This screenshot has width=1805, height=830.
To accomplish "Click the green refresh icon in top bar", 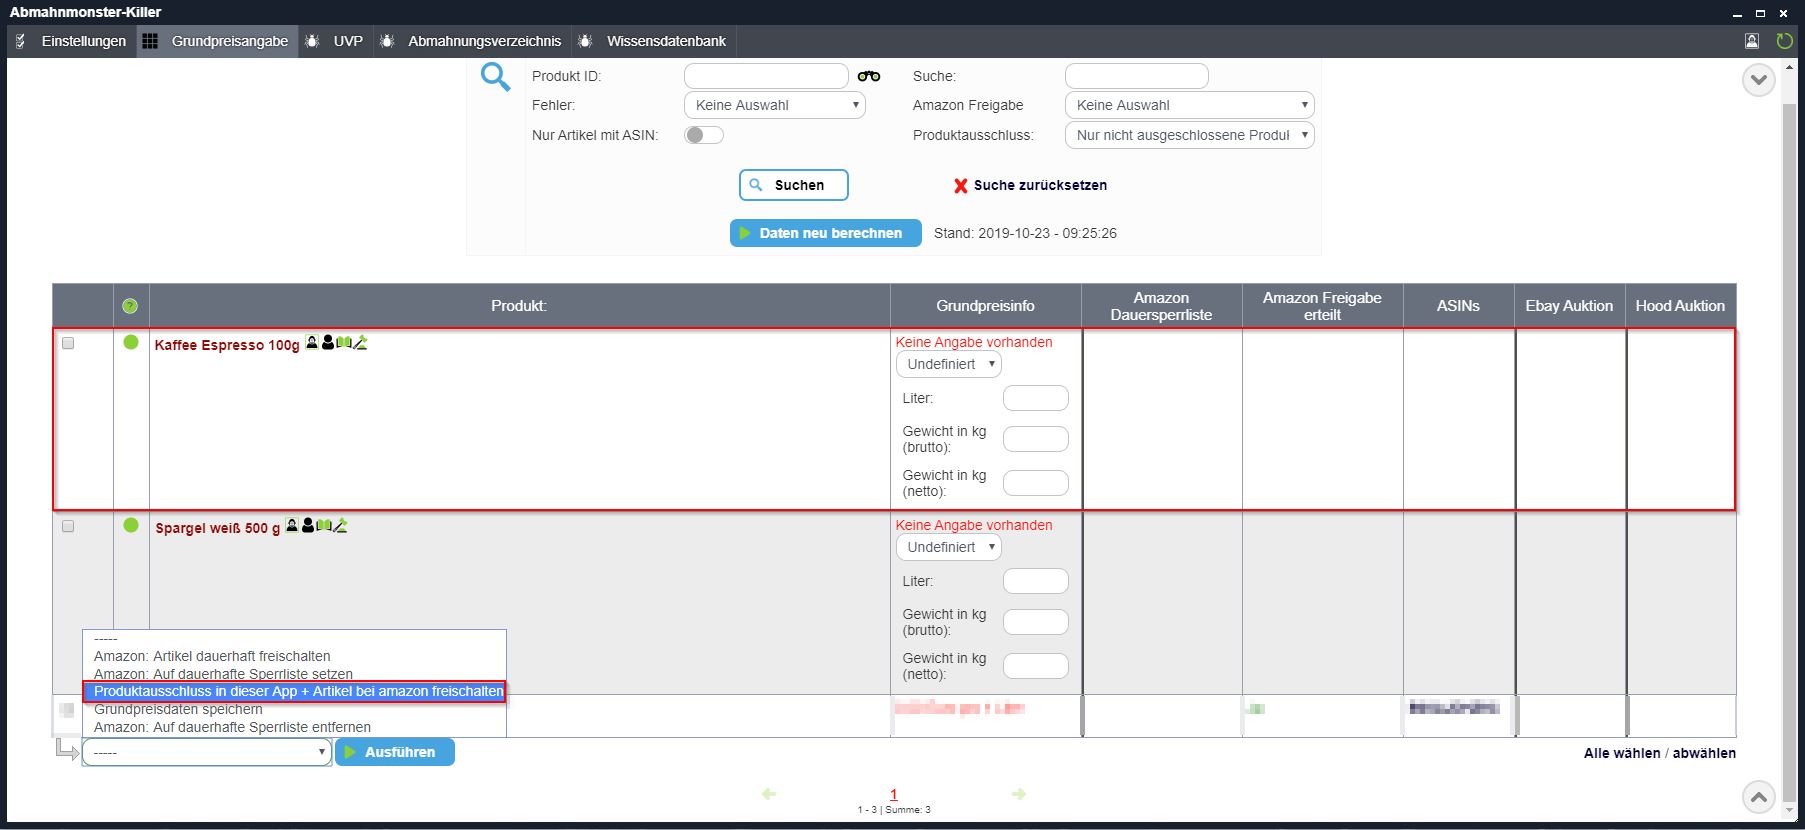I will tap(1784, 41).
